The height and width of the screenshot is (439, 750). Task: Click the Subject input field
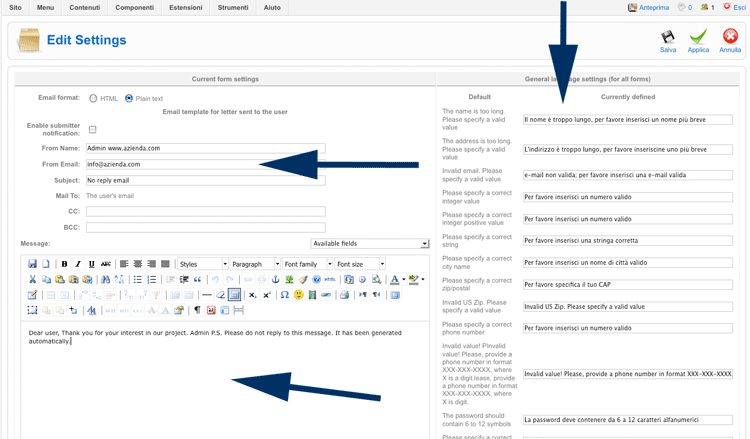[x=206, y=180]
